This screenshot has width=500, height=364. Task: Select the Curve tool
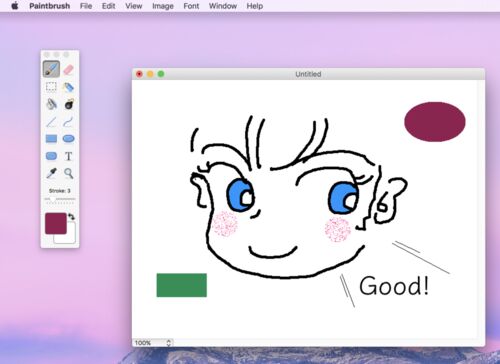68,122
